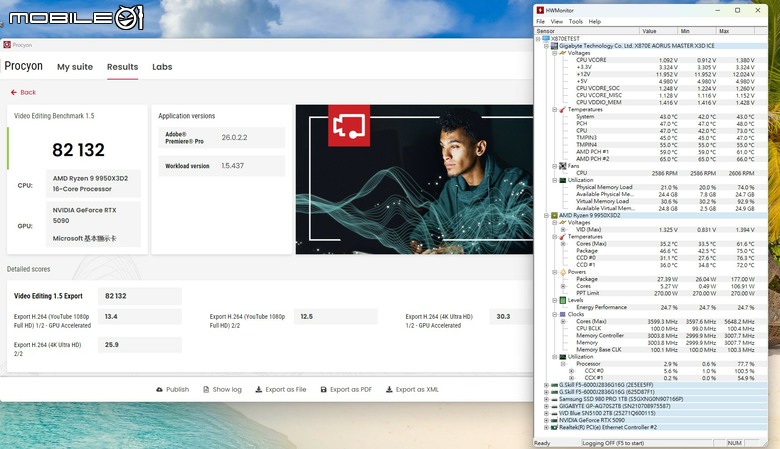Click Premiere Pro version 26.0.2.2
The width and height of the screenshot is (780, 449).
click(234, 138)
